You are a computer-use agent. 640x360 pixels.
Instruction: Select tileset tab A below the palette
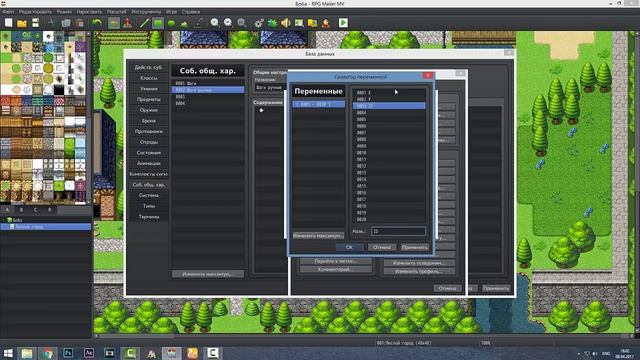pos(7,210)
